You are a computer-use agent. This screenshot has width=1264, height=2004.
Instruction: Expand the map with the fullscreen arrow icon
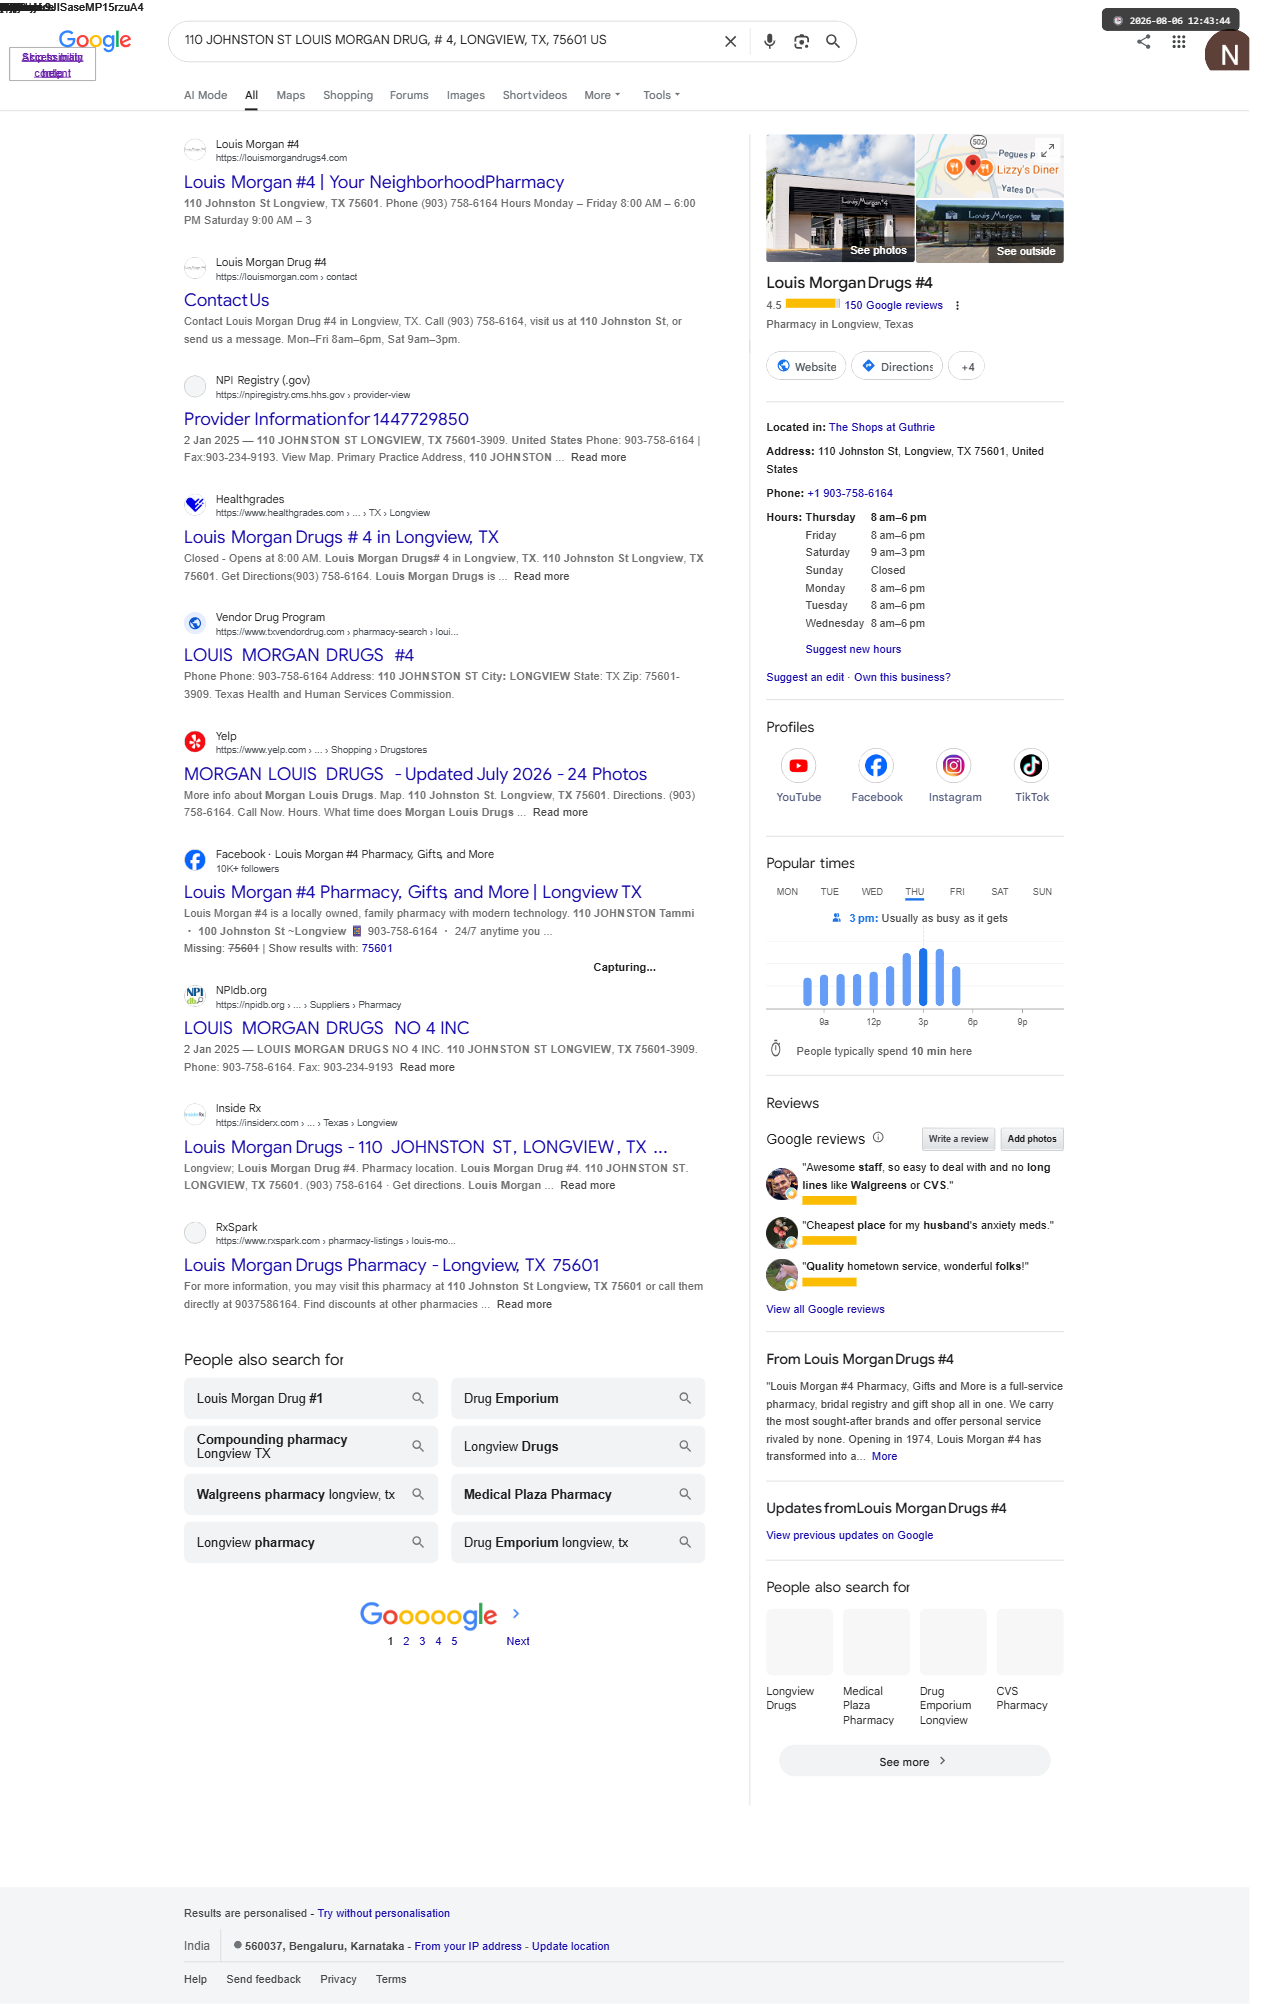pyautogui.click(x=1046, y=151)
